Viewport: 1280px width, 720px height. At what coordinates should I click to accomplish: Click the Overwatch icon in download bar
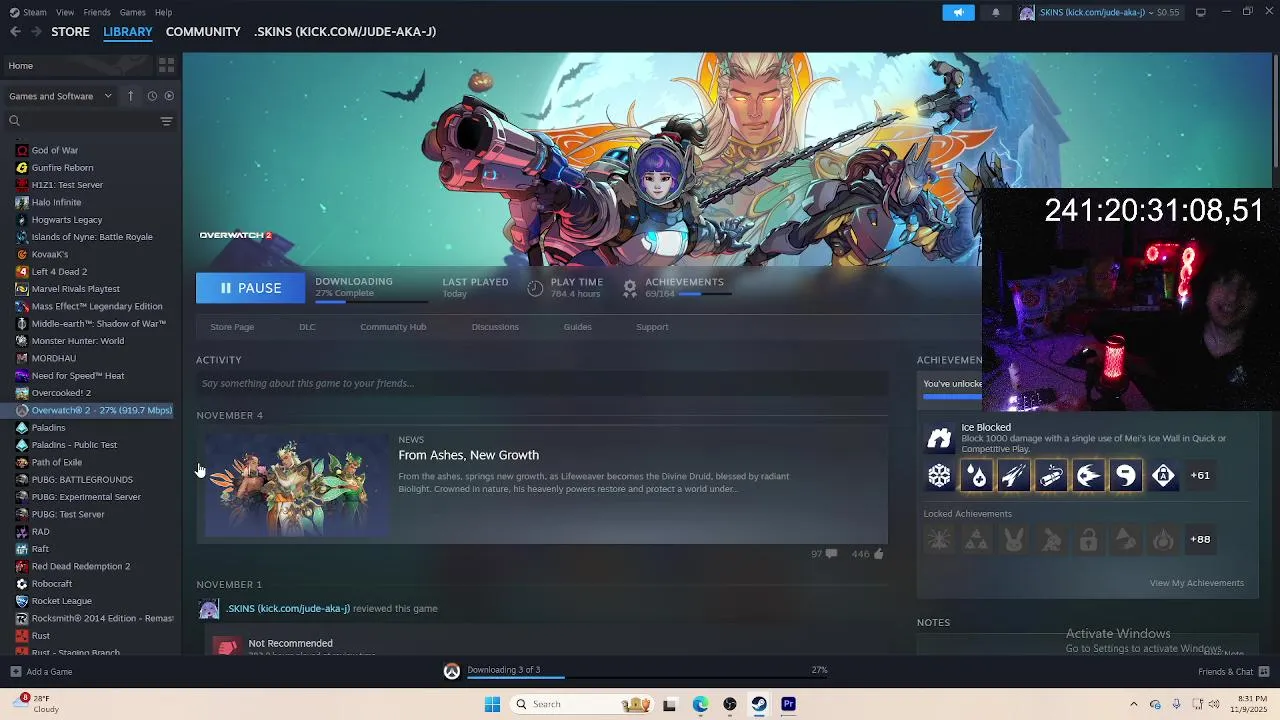pos(452,671)
